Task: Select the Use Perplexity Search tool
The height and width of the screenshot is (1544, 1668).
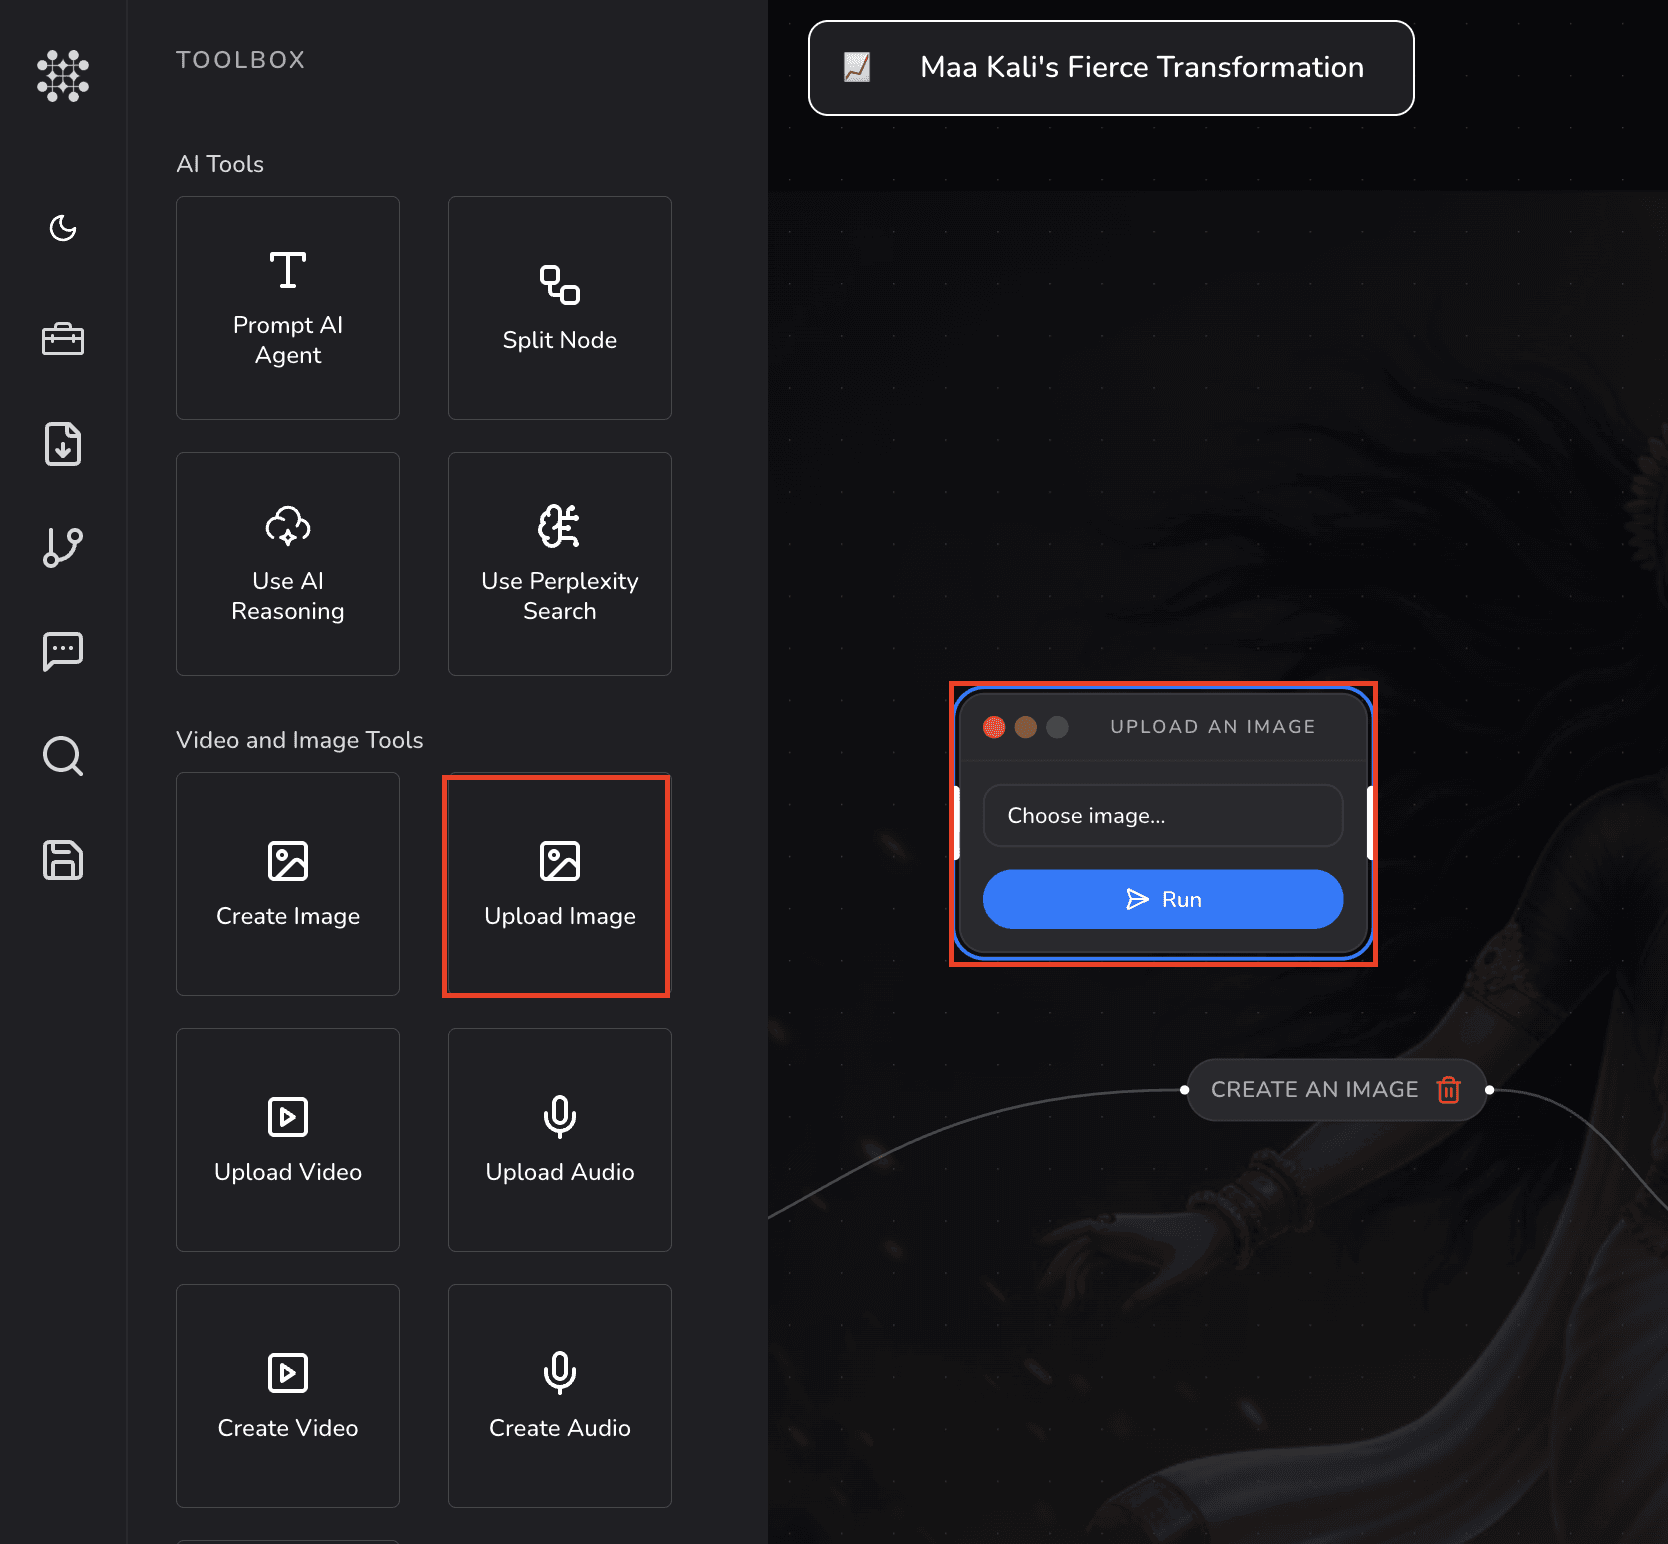Action: [x=560, y=564]
